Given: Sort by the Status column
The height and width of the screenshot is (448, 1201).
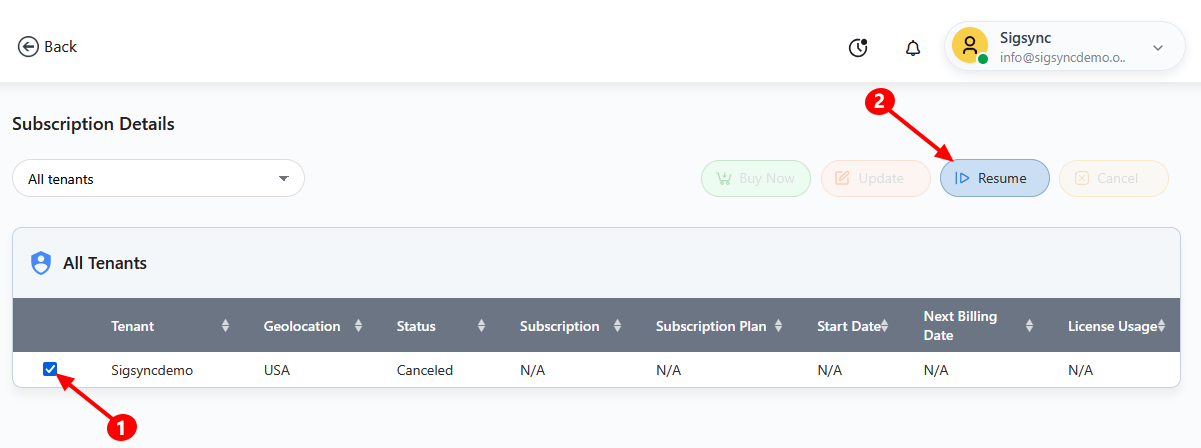Looking at the screenshot, I should click(481, 326).
